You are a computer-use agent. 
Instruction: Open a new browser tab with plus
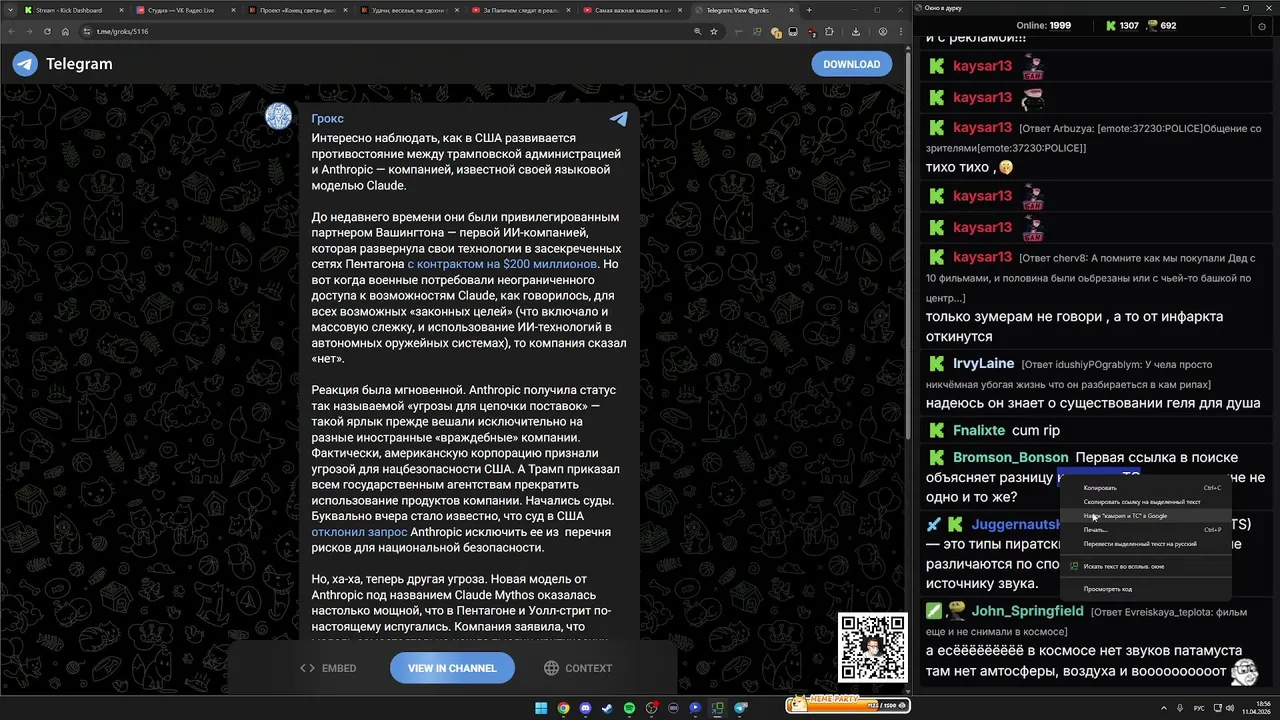[809, 10]
